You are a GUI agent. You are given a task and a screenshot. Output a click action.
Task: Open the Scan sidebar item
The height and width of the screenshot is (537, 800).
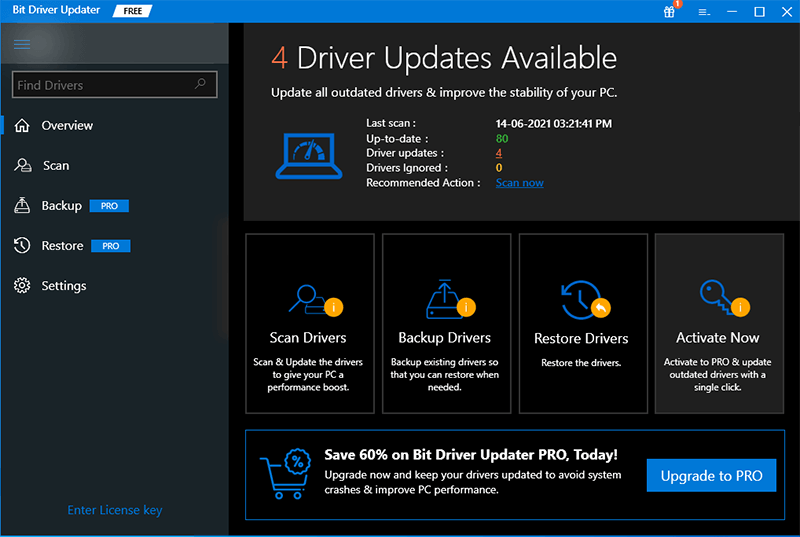[x=55, y=166]
